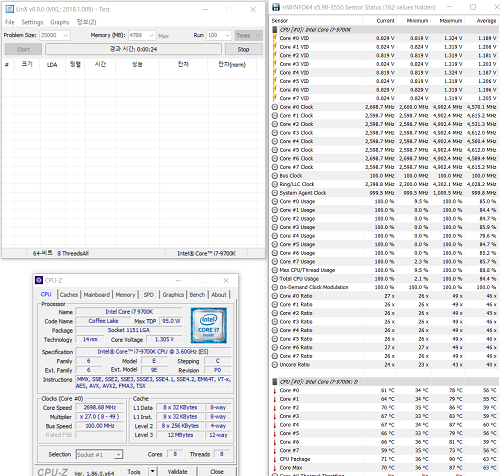Screen dimensions: 500x476
Task: Maximize the HWiNFO64 Sensor Status window
Action: (473, 7)
